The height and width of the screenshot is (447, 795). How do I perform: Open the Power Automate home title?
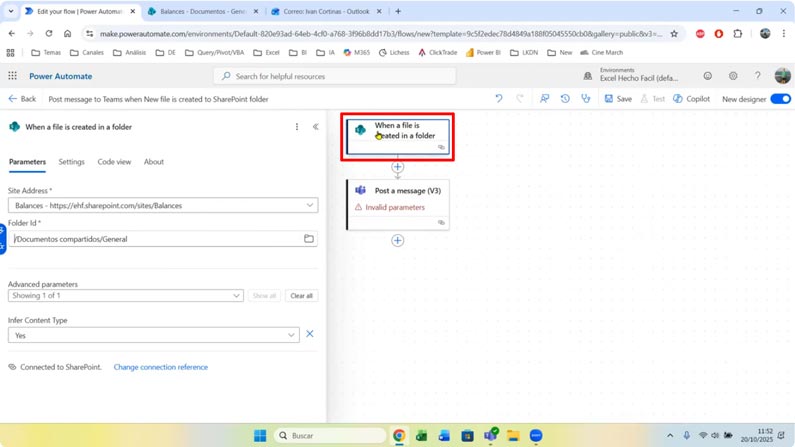point(60,76)
